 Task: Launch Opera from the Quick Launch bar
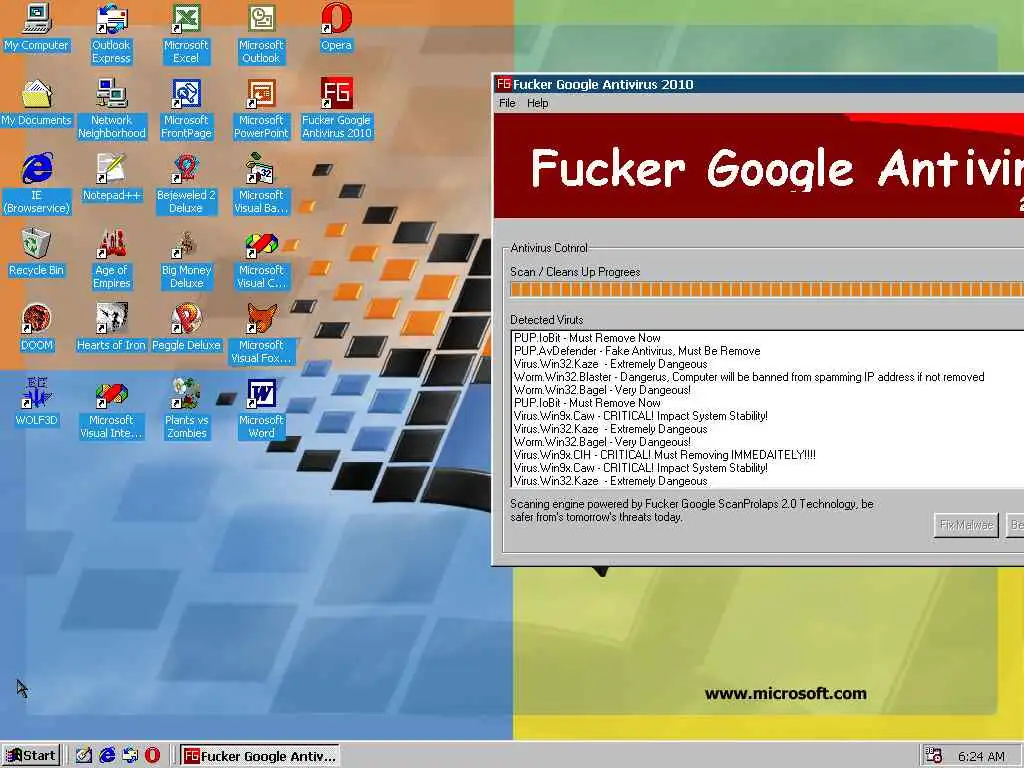pos(152,756)
